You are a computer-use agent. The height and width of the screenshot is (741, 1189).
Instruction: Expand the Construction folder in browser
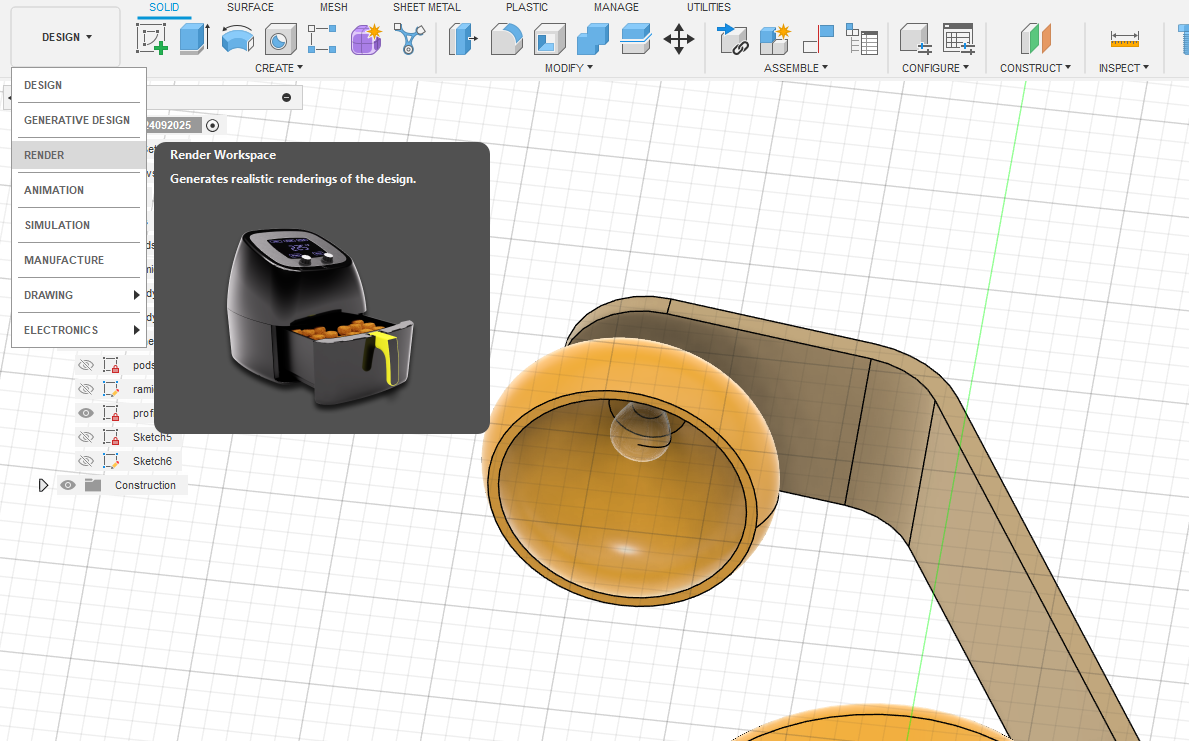42,485
